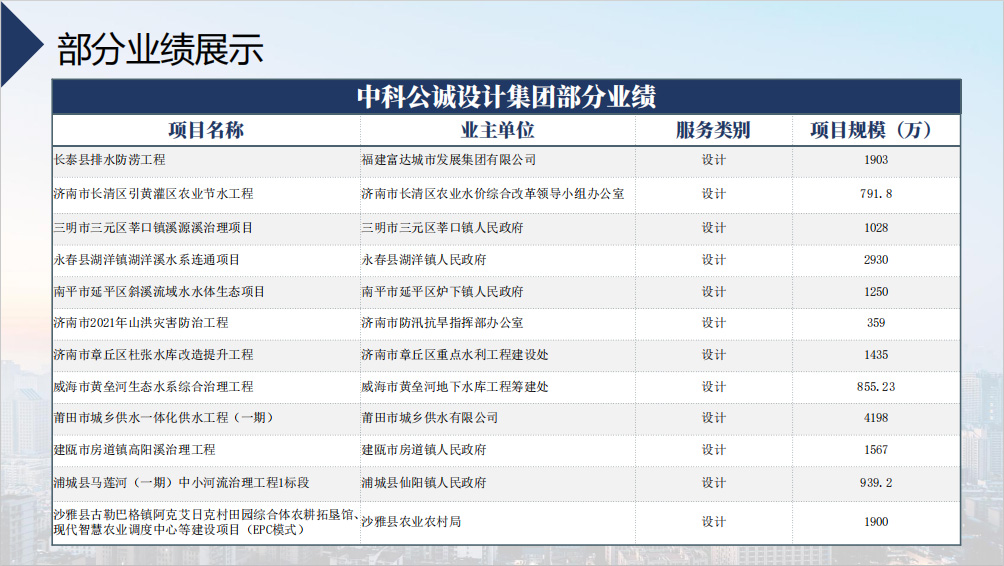Select the 业主单位 column header
Screen dimensions: 1004x566
click(497, 130)
